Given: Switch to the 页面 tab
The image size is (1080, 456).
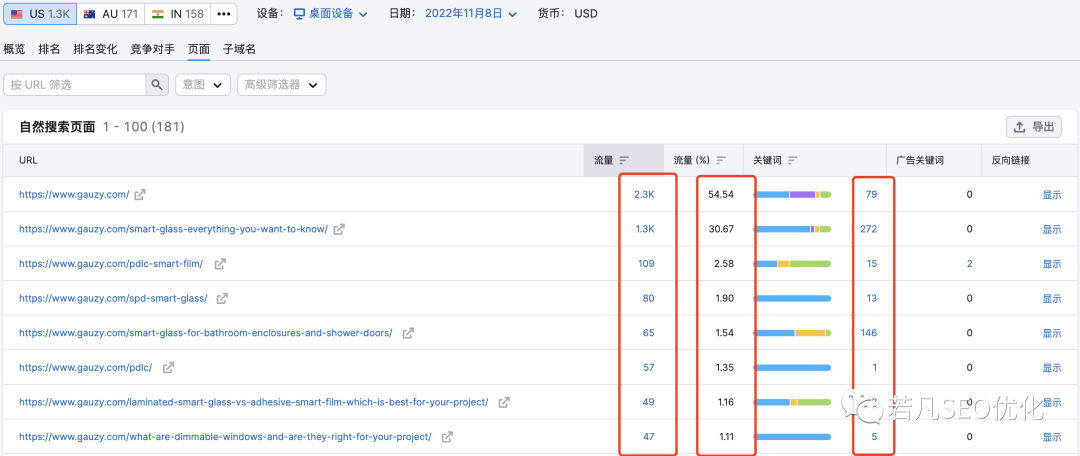Looking at the screenshot, I should click(x=199, y=49).
